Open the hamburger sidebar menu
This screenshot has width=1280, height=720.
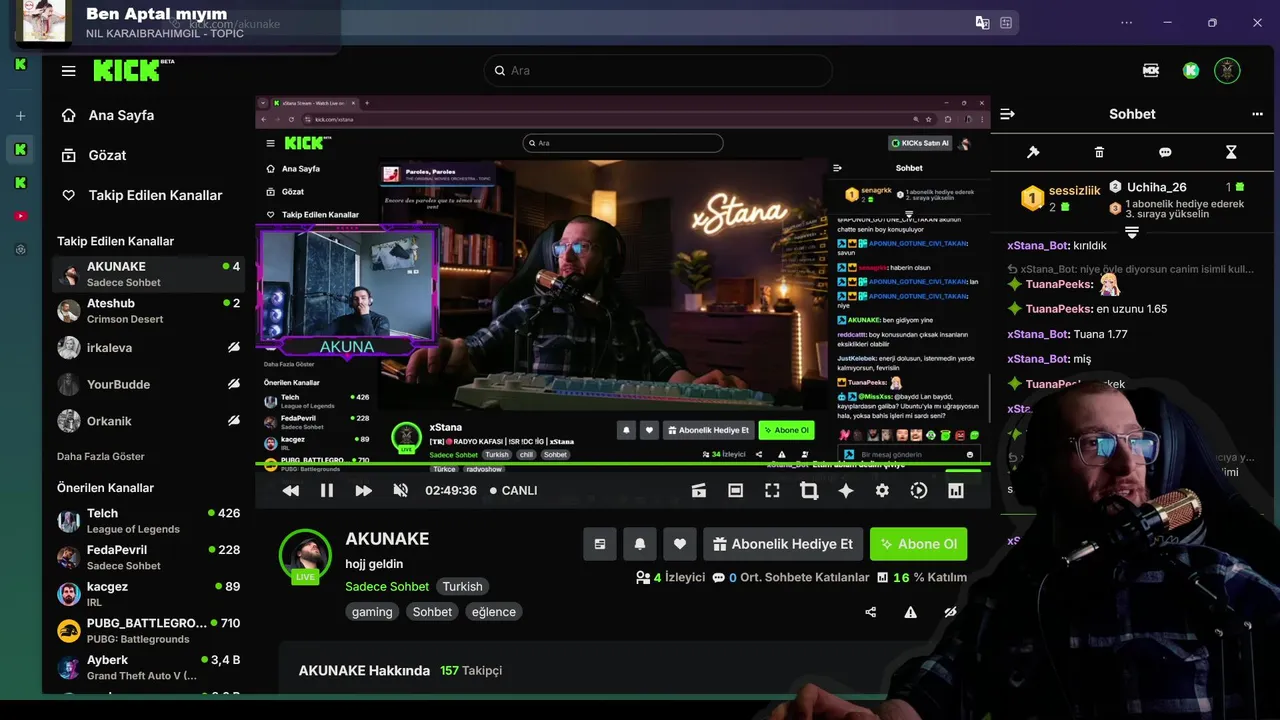[68, 71]
